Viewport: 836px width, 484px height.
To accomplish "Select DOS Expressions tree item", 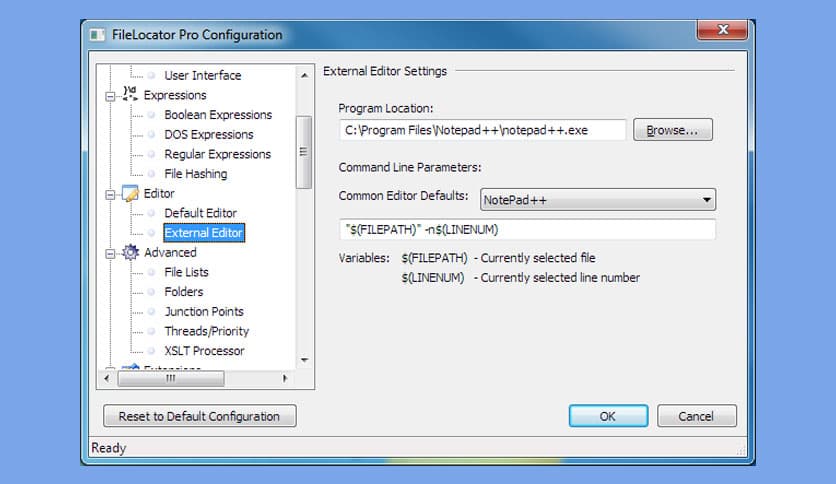I will (x=208, y=134).
